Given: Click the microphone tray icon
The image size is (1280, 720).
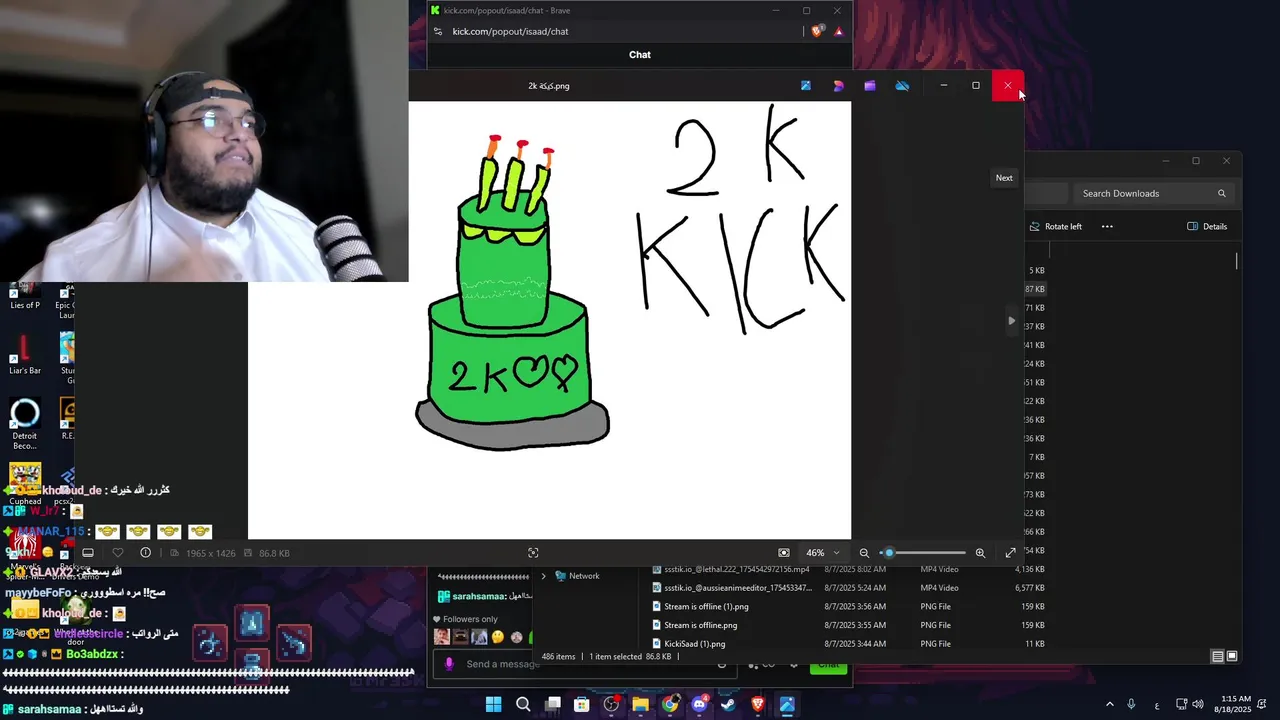Looking at the screenshot, I should [1131, 704].
